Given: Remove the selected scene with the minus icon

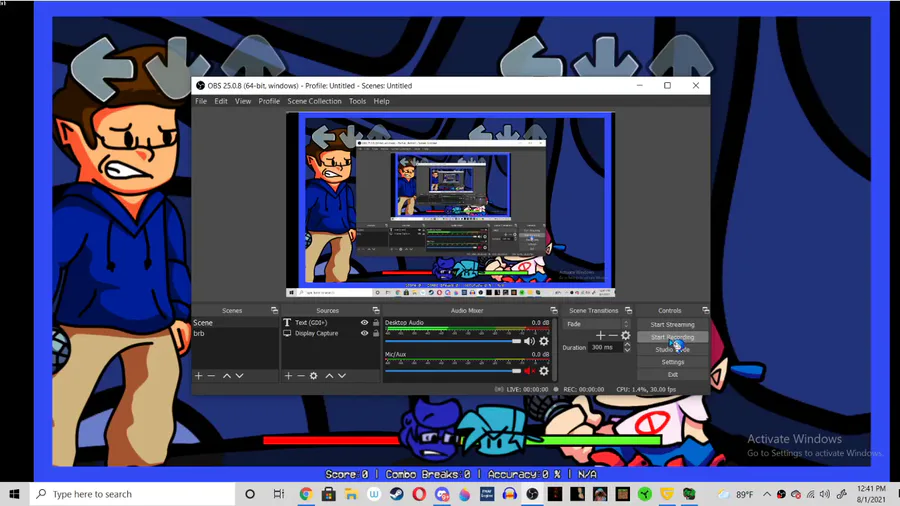Looking at the screenshot, I should point(211,376).
